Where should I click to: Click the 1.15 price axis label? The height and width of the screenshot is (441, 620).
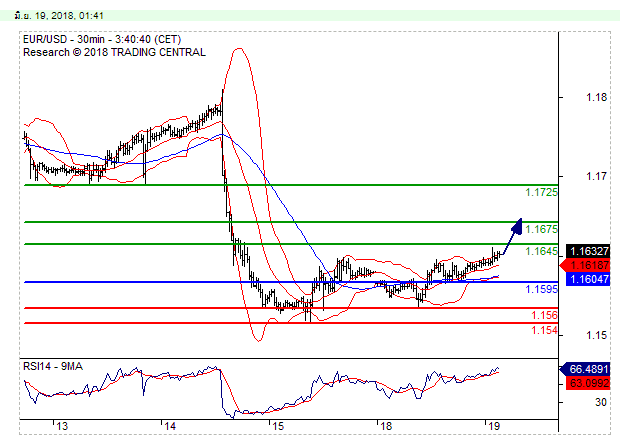pyautogui.click(x=596, y=335)
